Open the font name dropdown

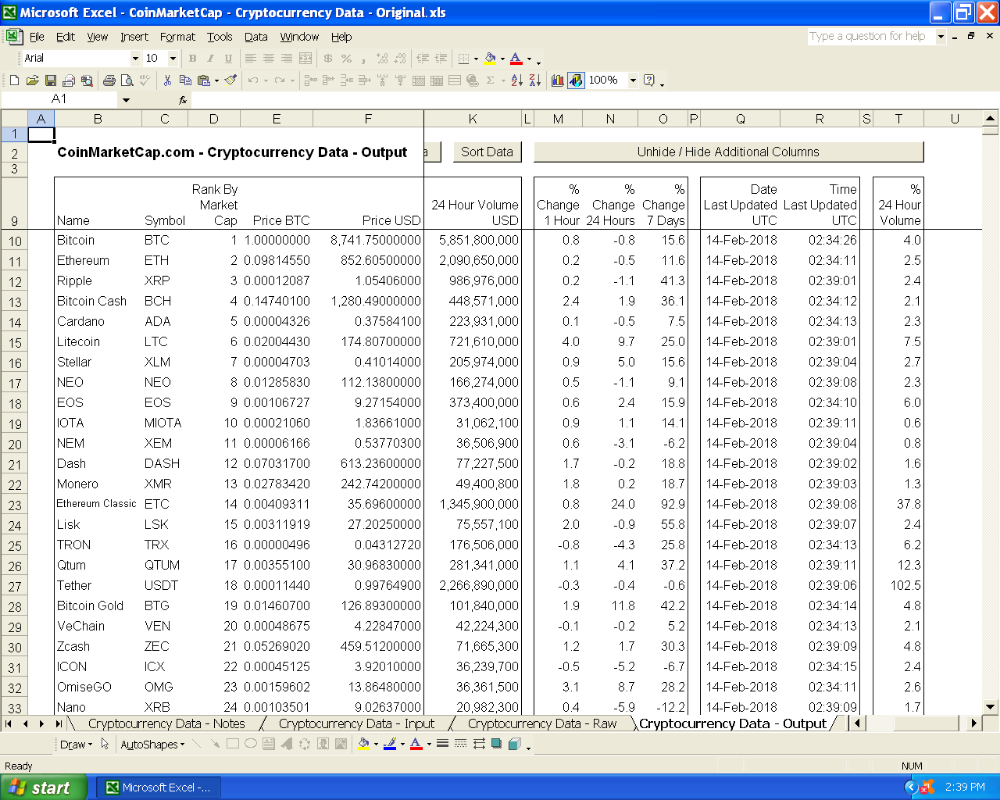click(x=135, y=59)
